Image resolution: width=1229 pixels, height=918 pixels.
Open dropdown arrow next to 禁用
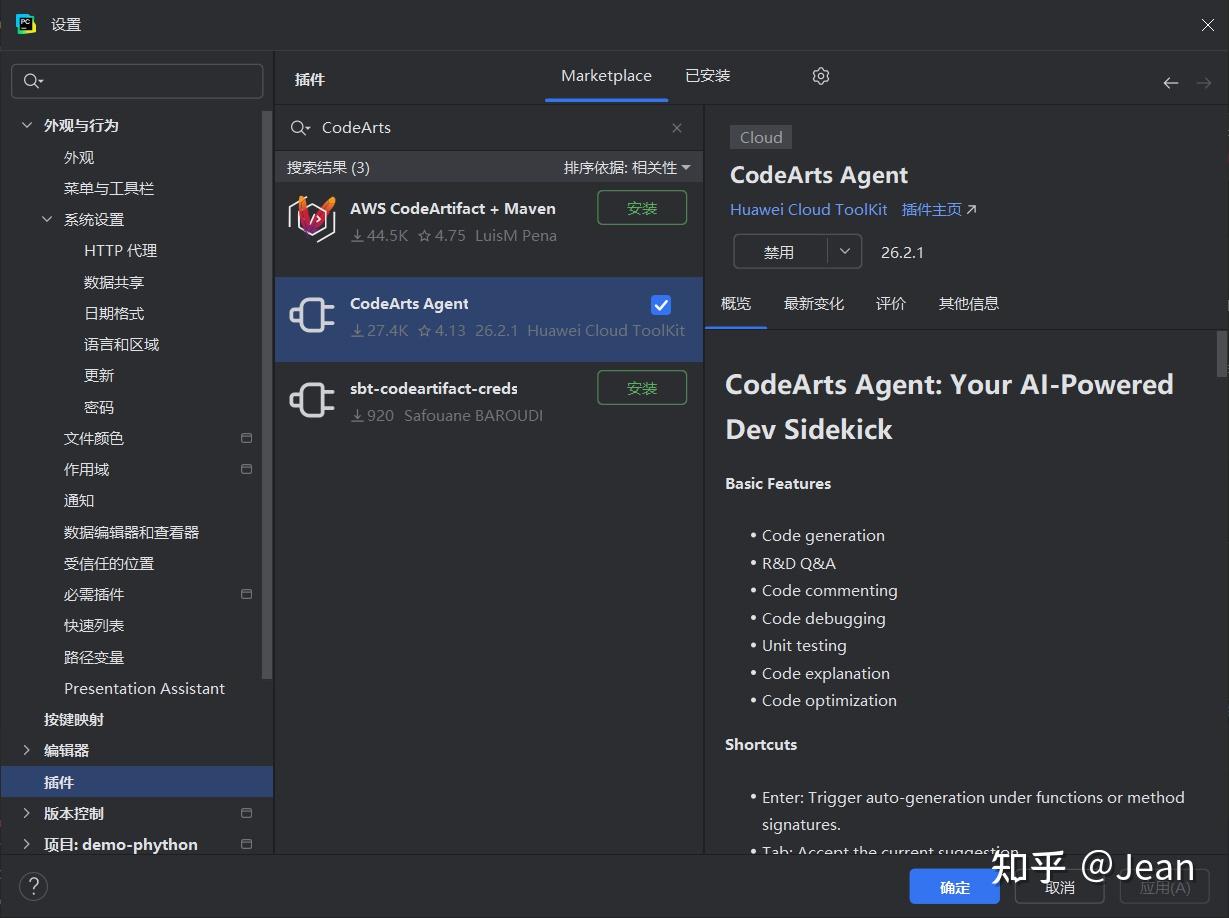845,252
